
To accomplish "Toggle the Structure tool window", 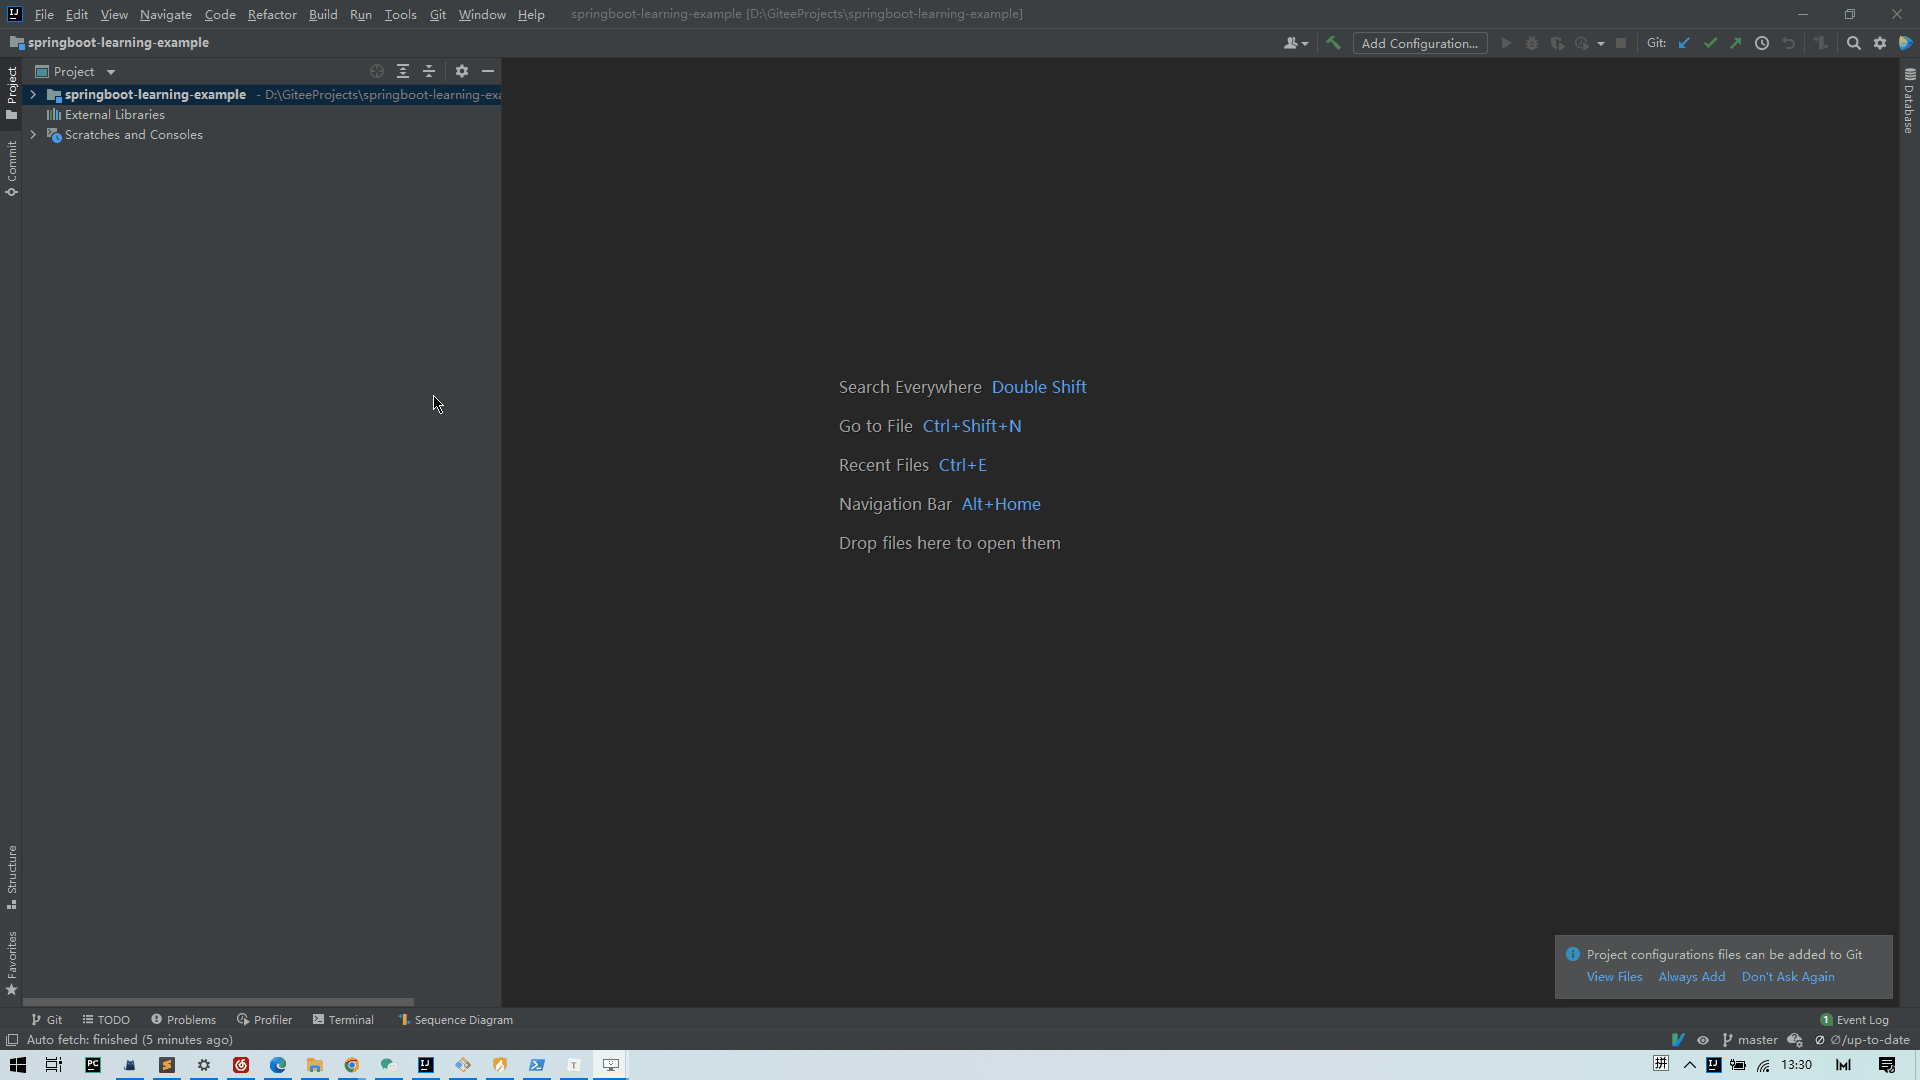I will tap(11, 880).
